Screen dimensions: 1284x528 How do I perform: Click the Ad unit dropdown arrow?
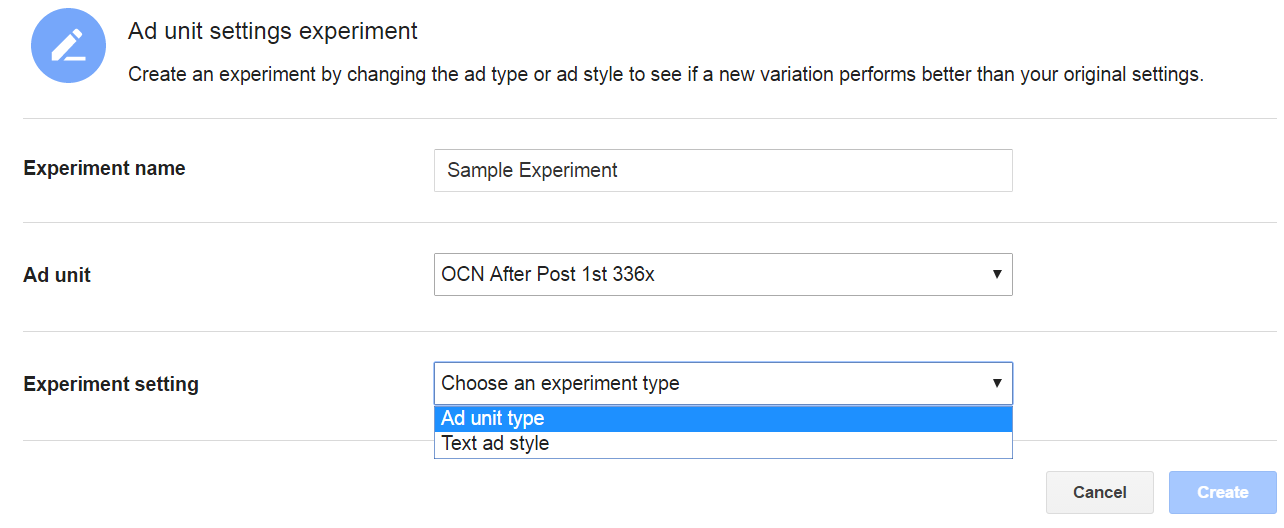tap(996, 274)
